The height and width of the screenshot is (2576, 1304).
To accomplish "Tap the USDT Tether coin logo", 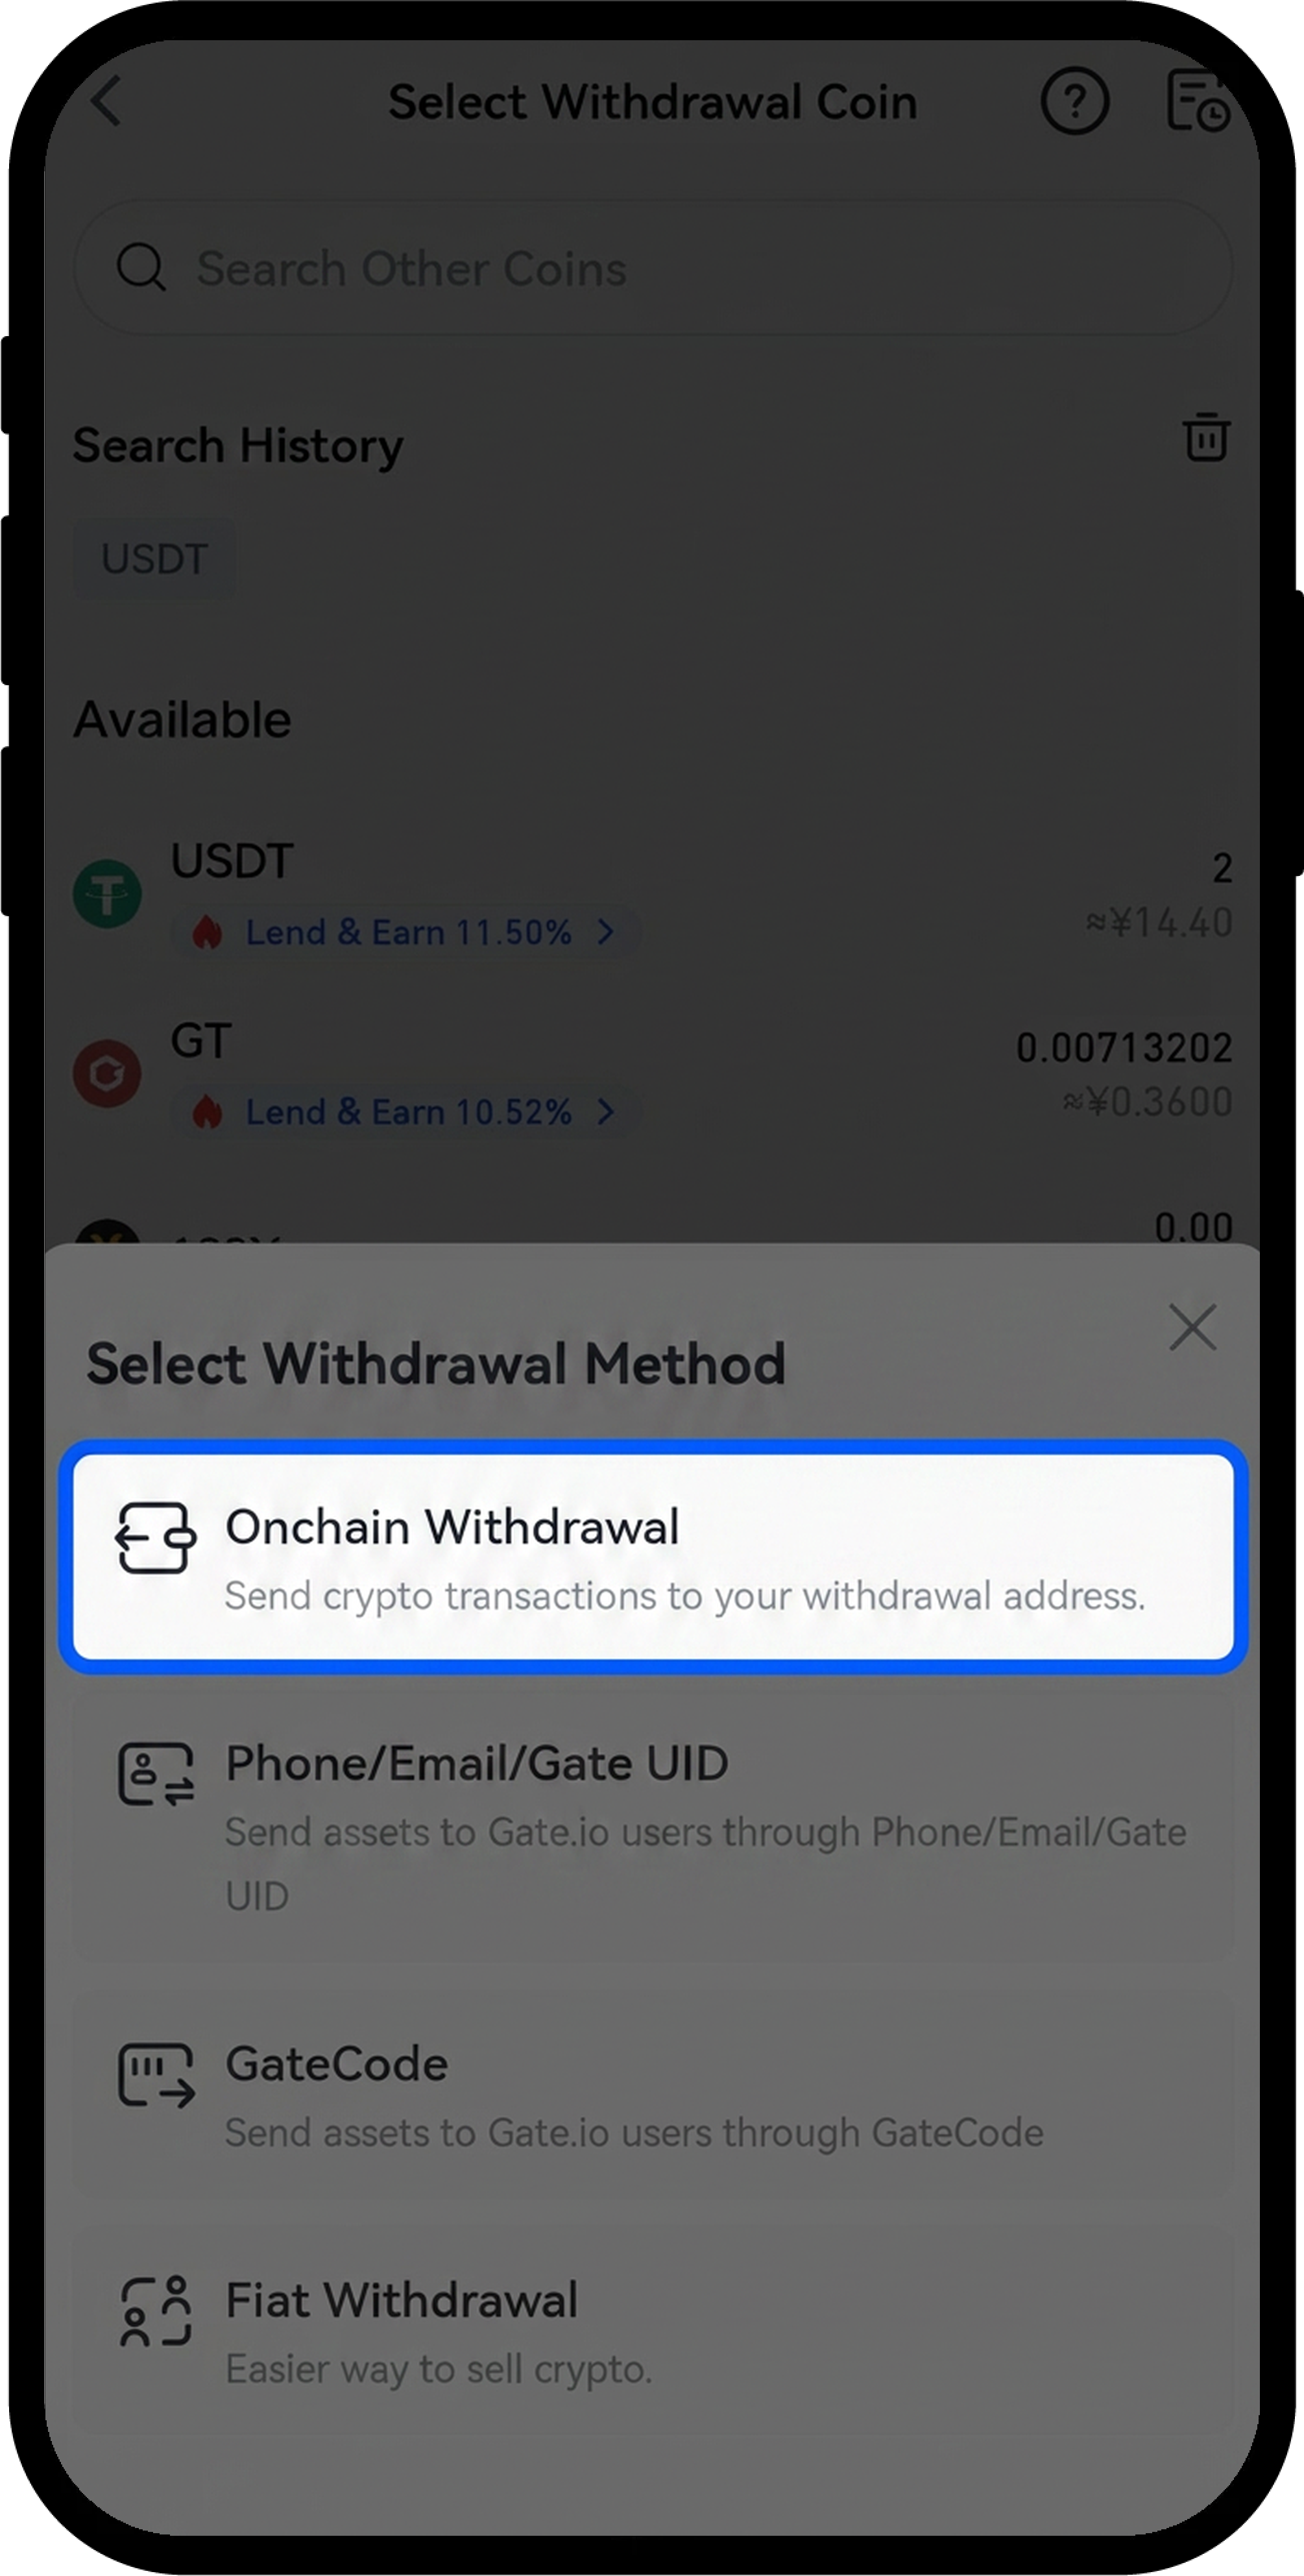I will click(107, 893).
